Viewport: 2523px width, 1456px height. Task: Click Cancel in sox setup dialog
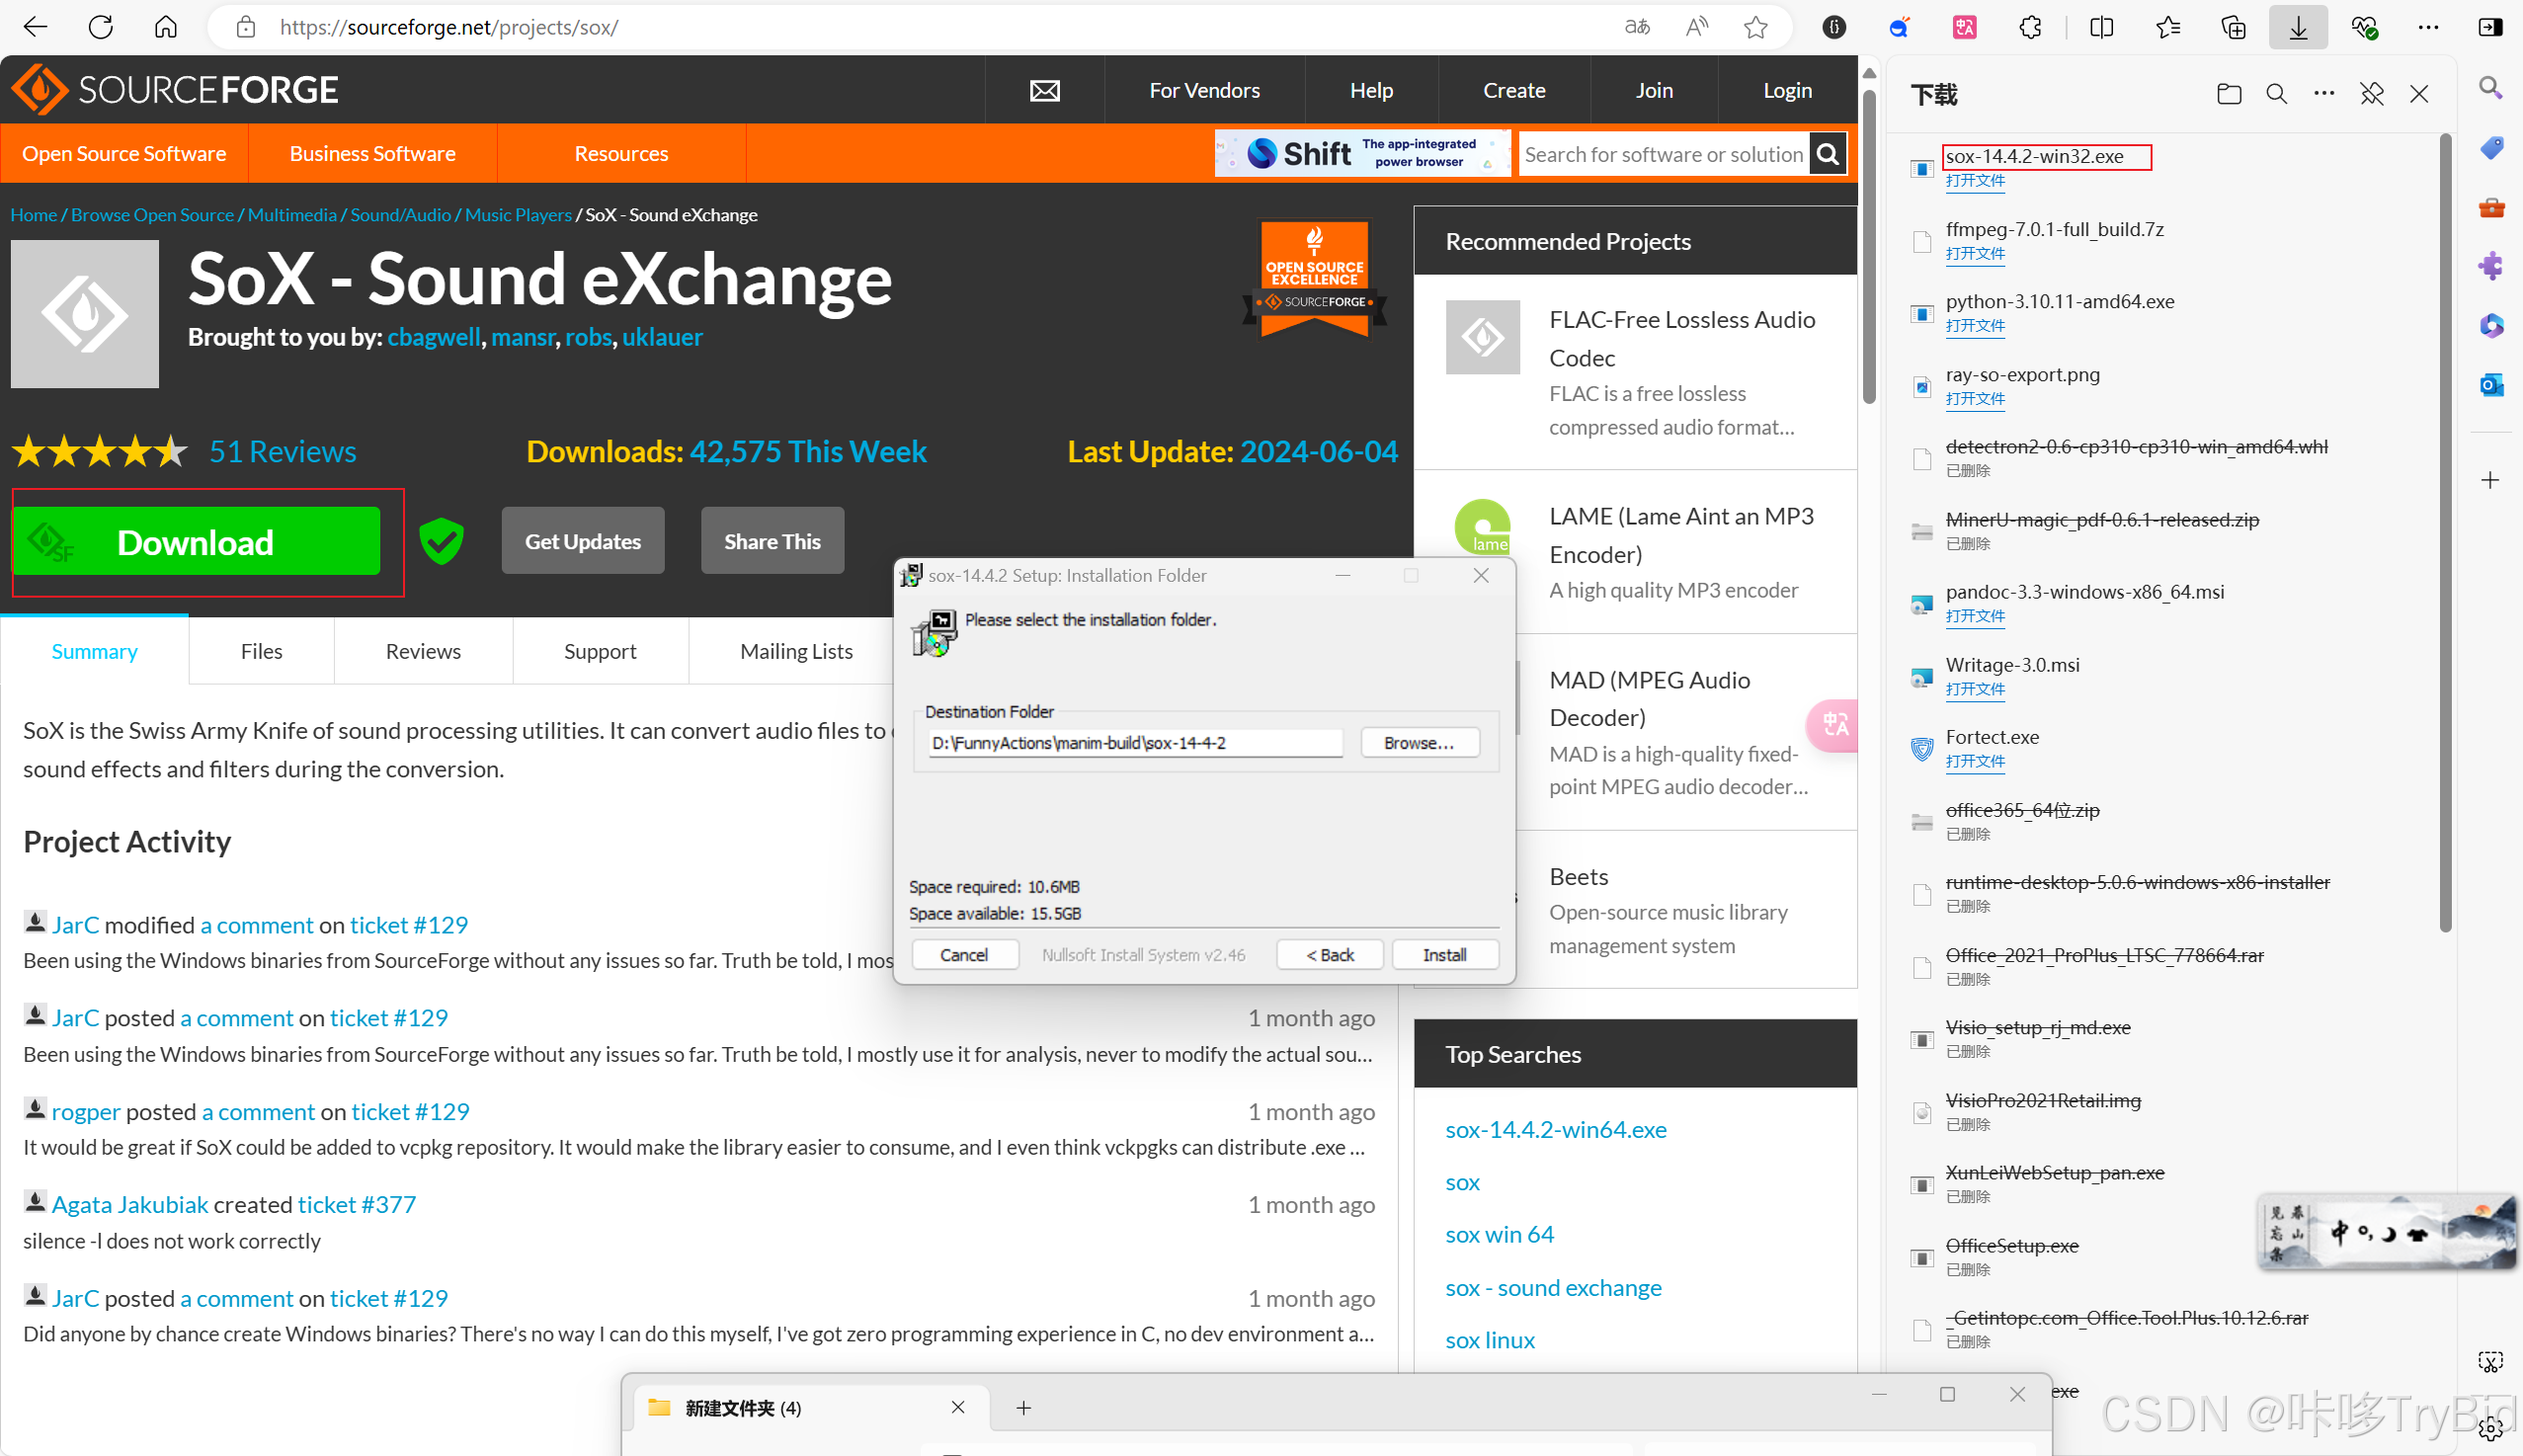964,955
